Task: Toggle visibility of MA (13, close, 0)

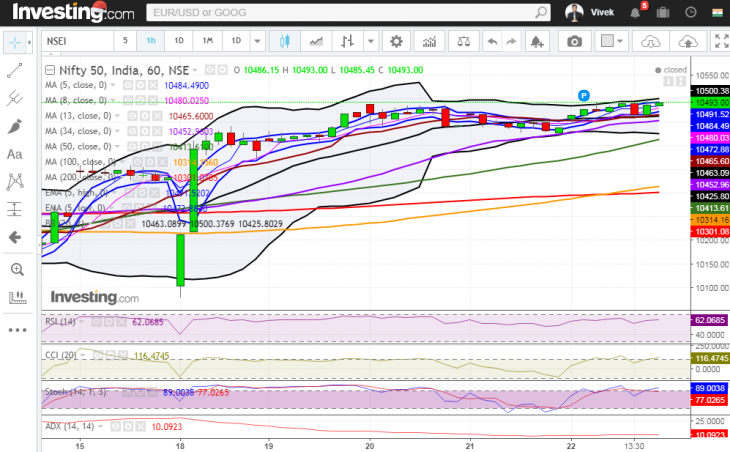Action: click(132, 116)
